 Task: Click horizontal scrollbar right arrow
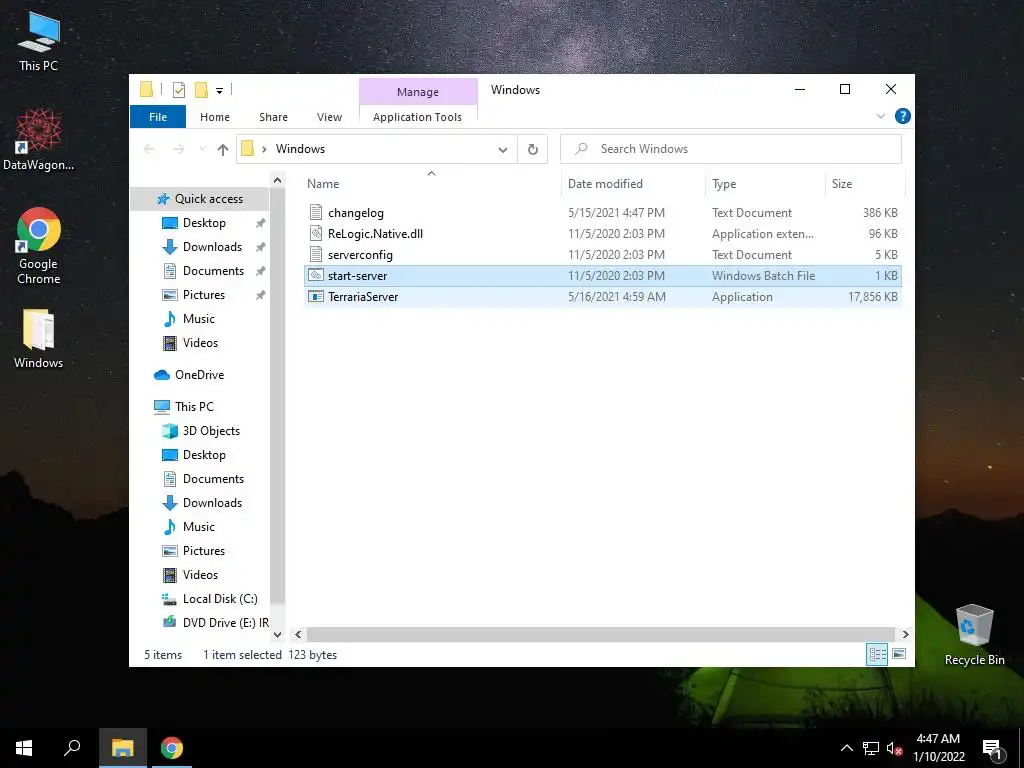[905, 634]
